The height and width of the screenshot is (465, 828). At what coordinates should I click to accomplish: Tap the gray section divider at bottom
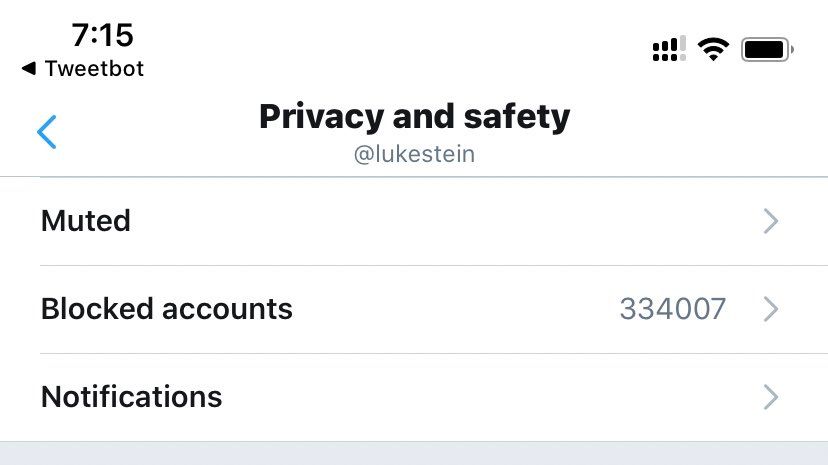pyautogui.click(x=414, y=453)
